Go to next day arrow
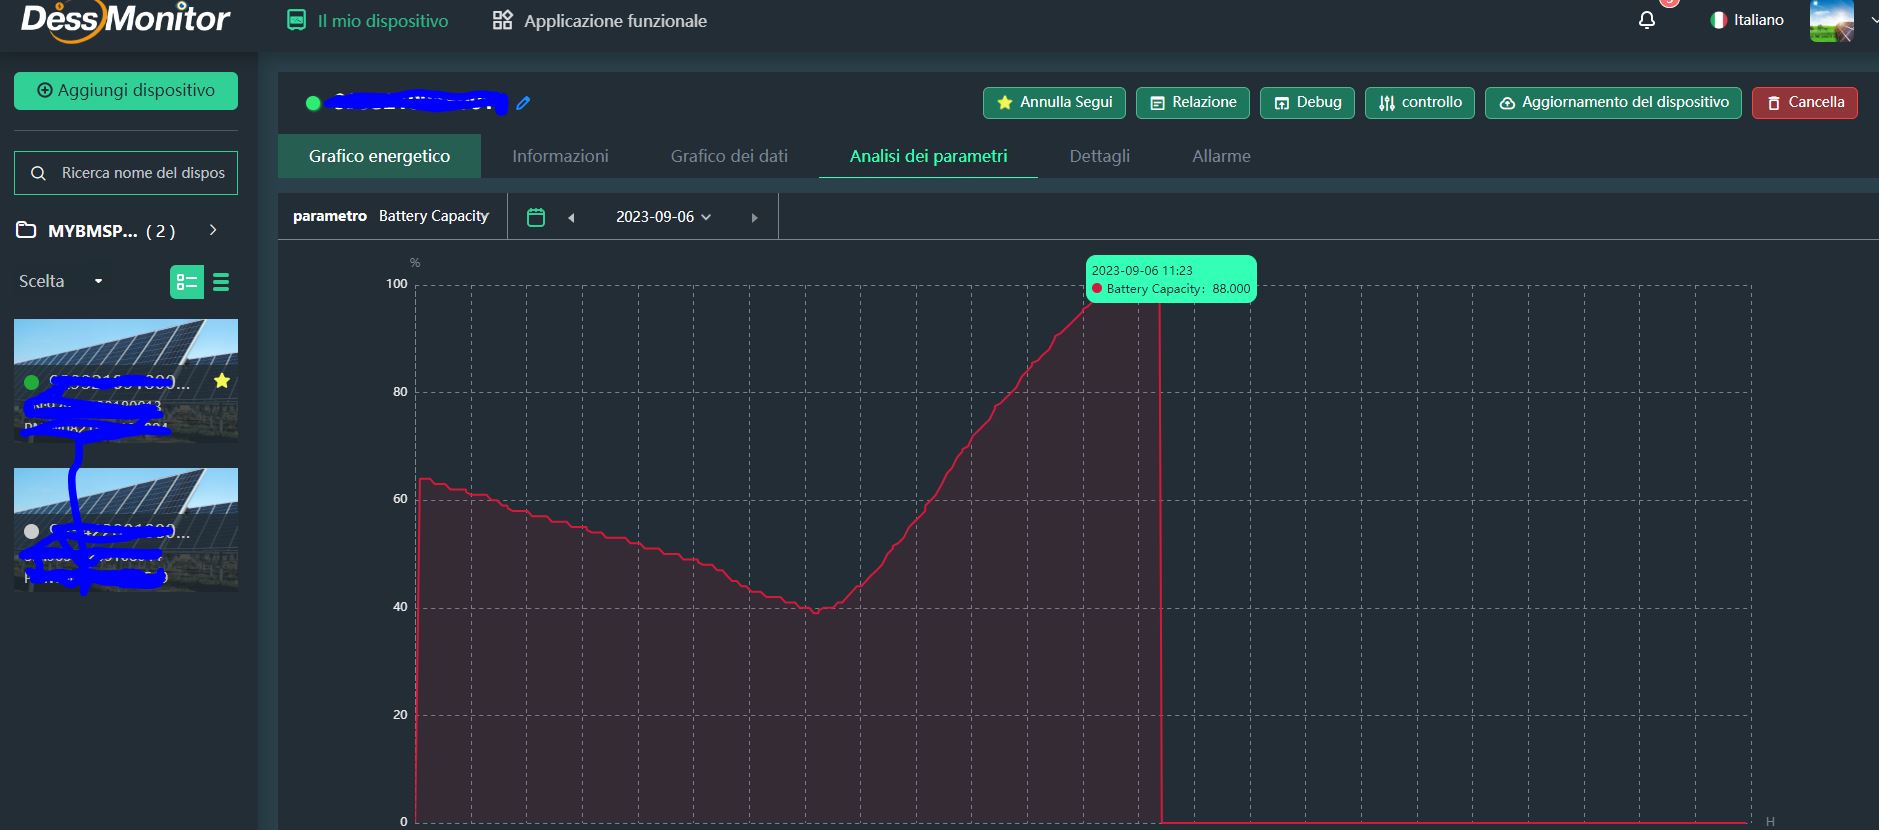The height and width of the screenshot is (830, 1879). click(754, 217)
